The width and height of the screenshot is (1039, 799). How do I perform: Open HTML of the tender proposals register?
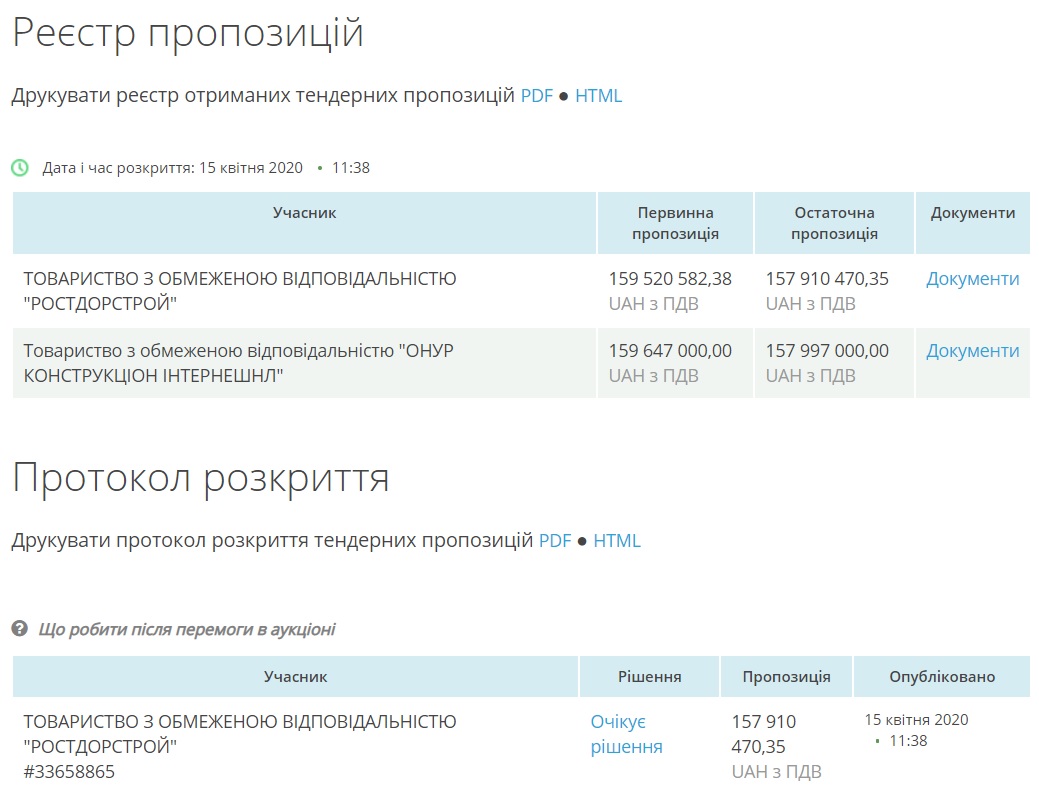coord(598,95)
